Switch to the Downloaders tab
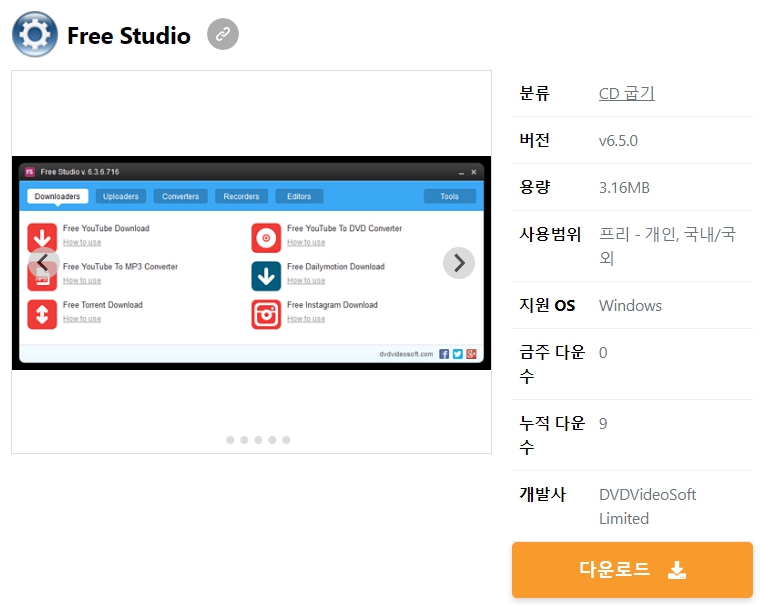Image resolution: width=760 pixels, height=612 pixels. pyautogui.click(x=57, y=196)
